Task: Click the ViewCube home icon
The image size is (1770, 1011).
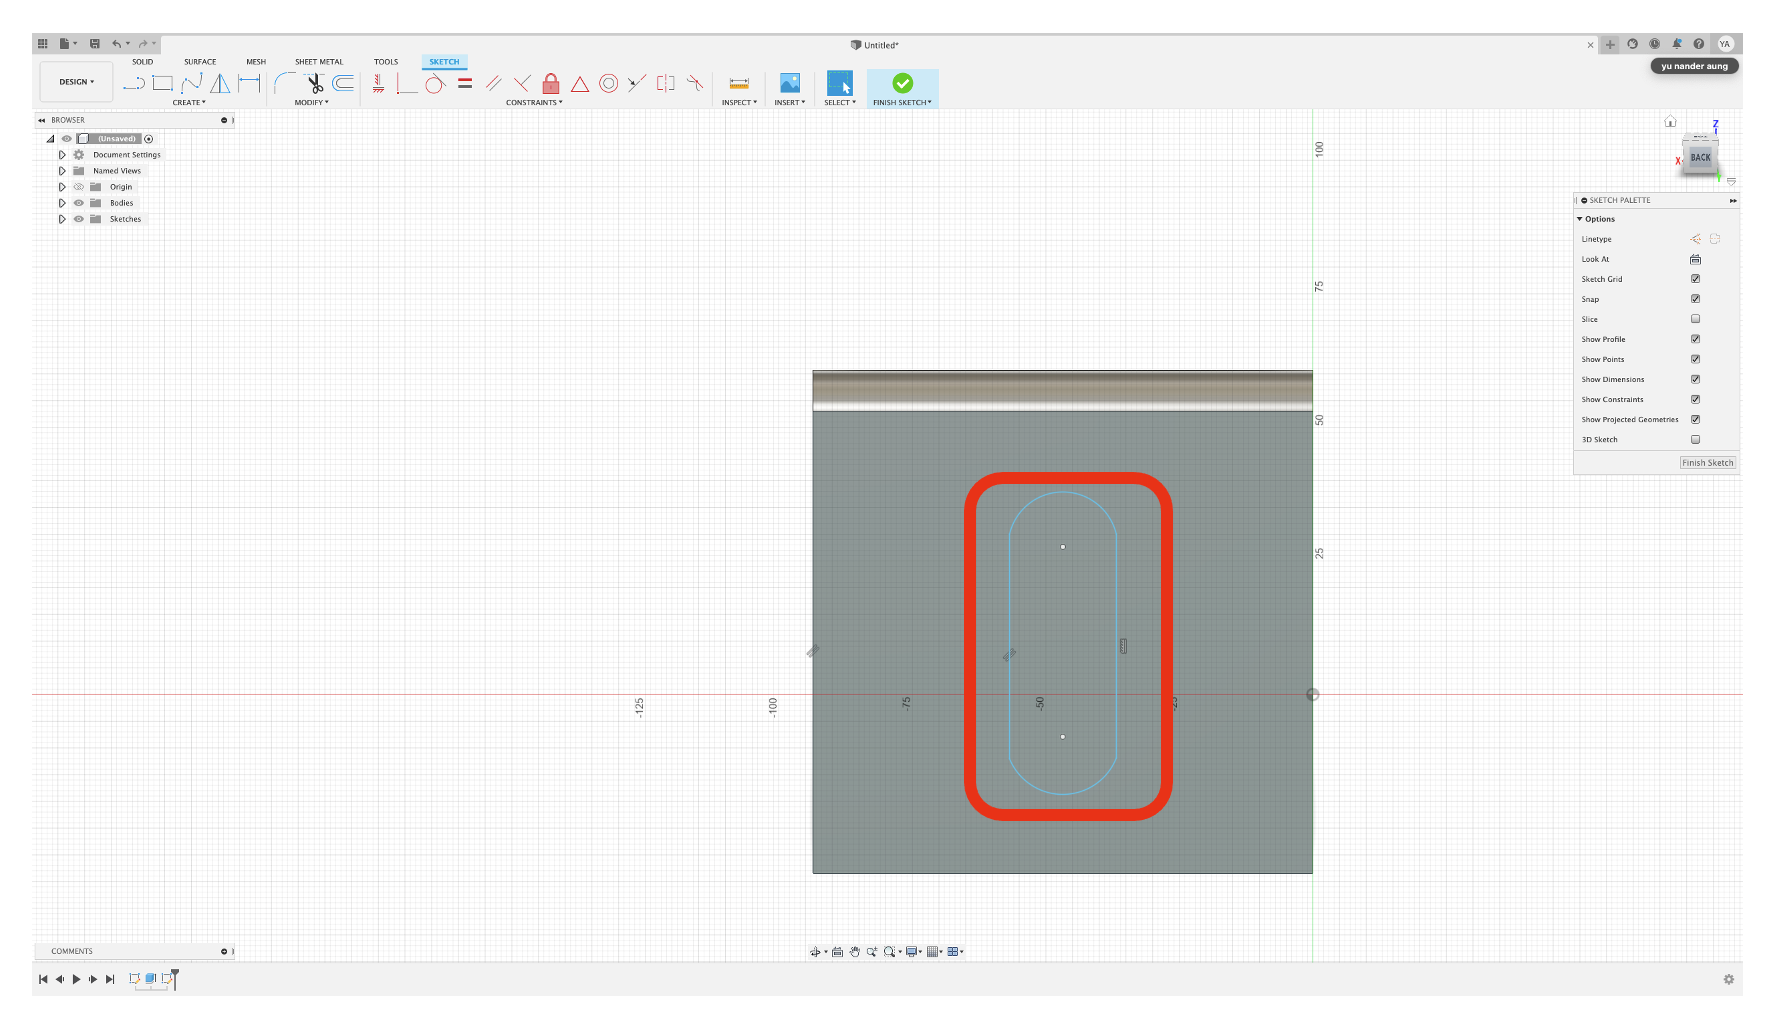Action: coord(1670,121)
